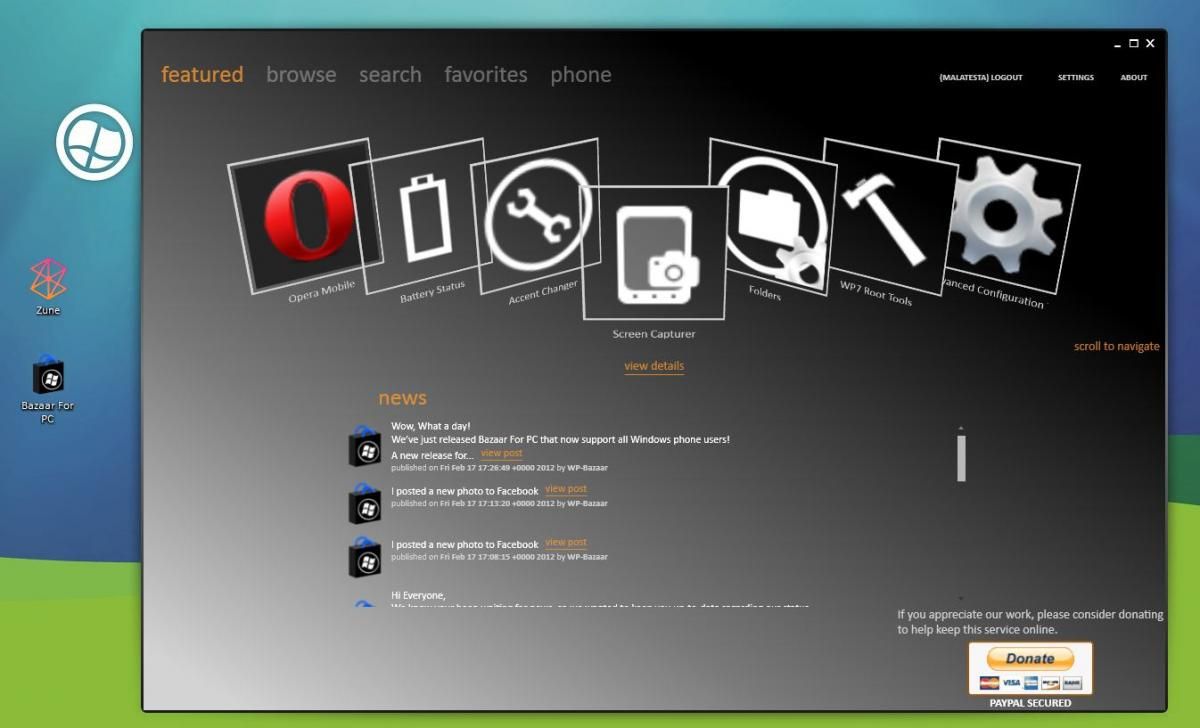Switch to the phone tab
The width and height of the screenshot is (1200, 728).
pos(580,74)
